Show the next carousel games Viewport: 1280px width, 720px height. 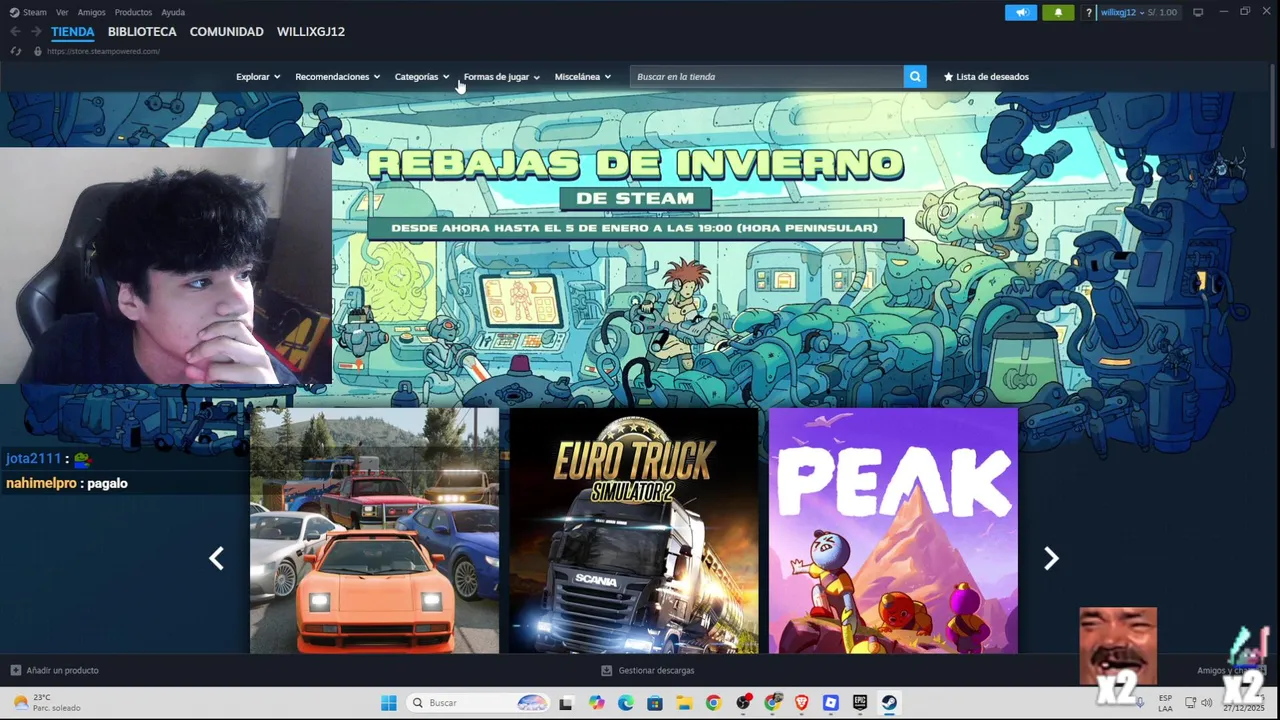point(1051,558)
